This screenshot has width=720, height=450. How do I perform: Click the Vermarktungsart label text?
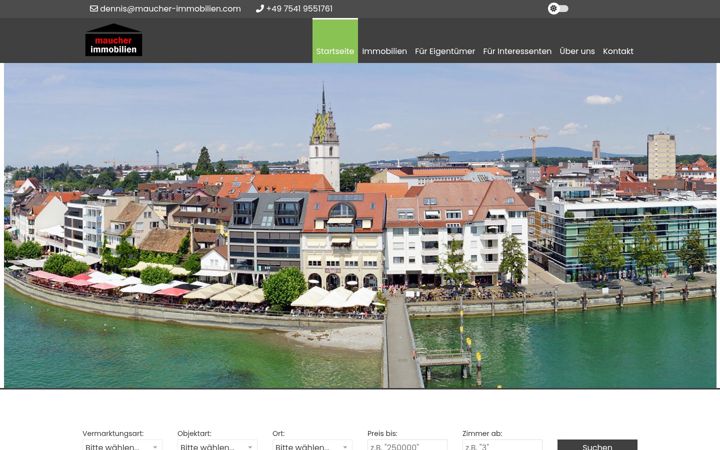point(113,433)
